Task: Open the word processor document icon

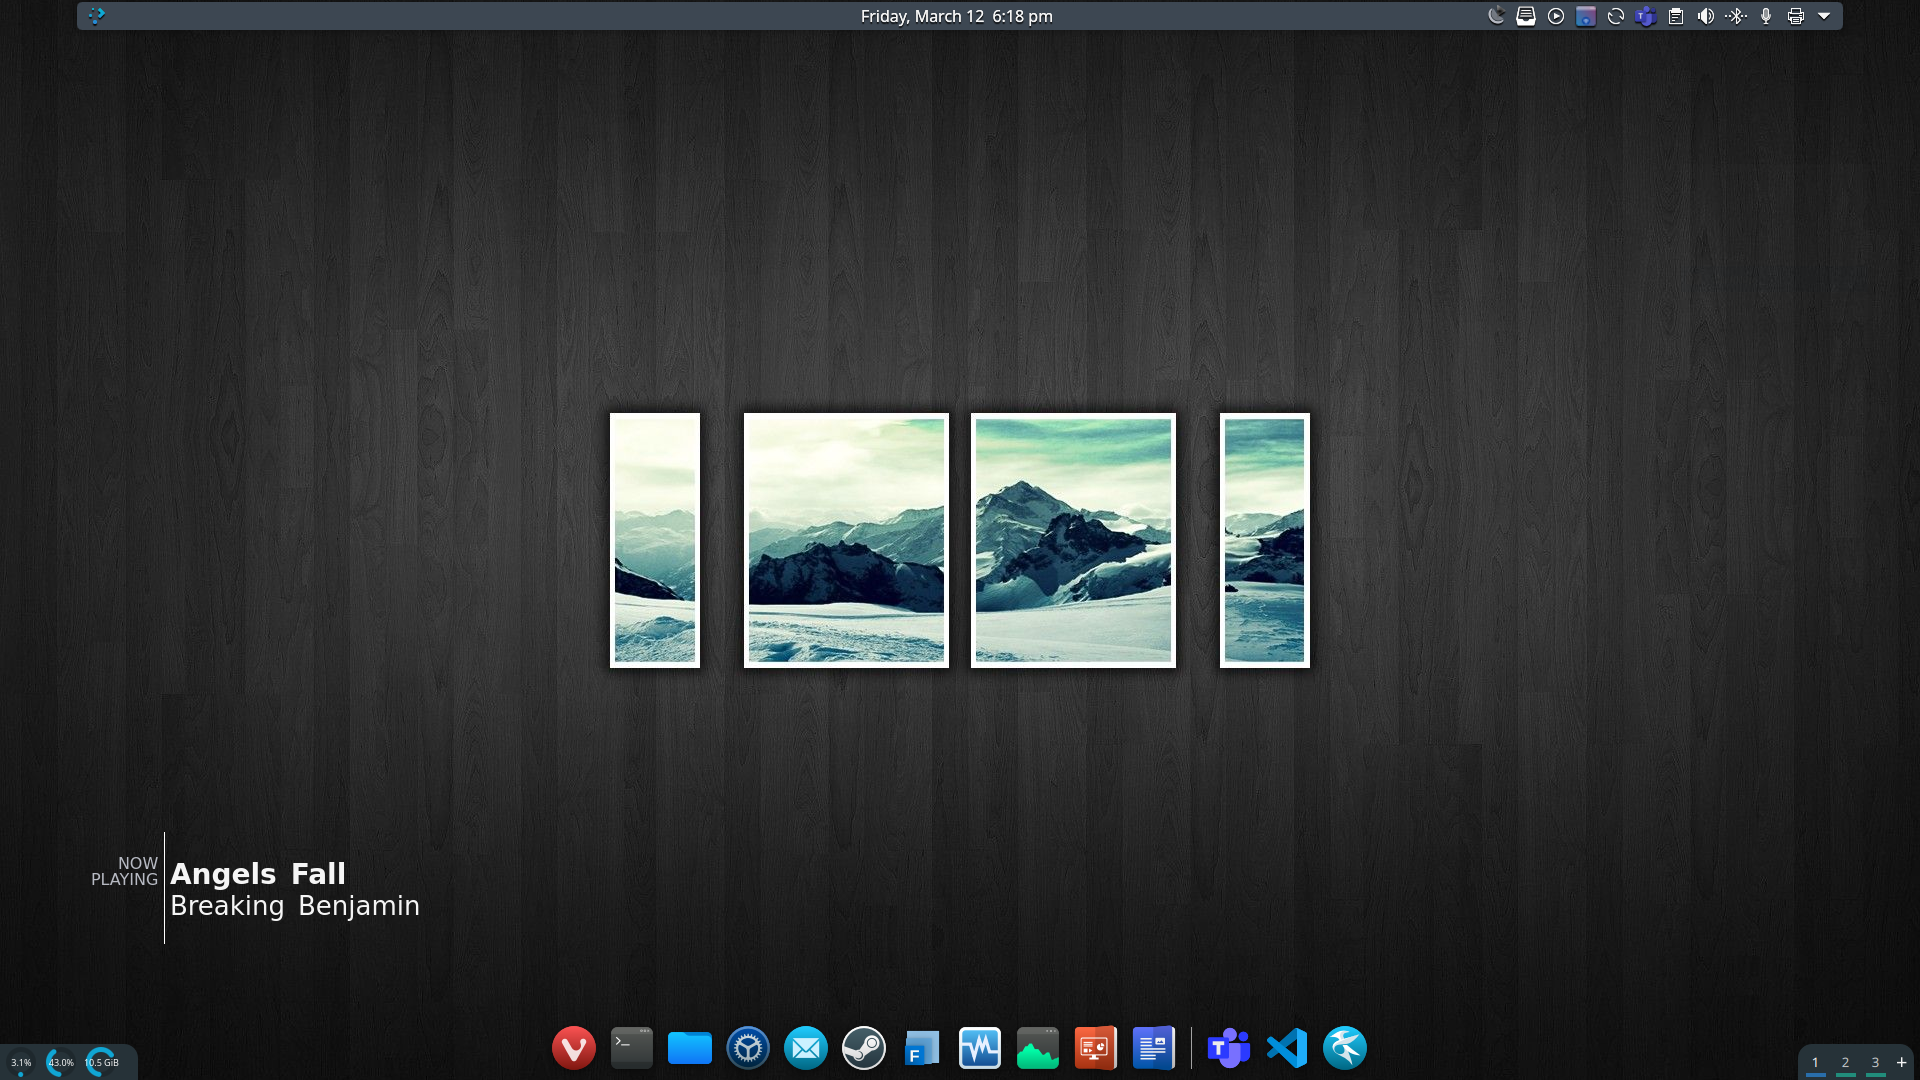Action: pos(1153,1048)
